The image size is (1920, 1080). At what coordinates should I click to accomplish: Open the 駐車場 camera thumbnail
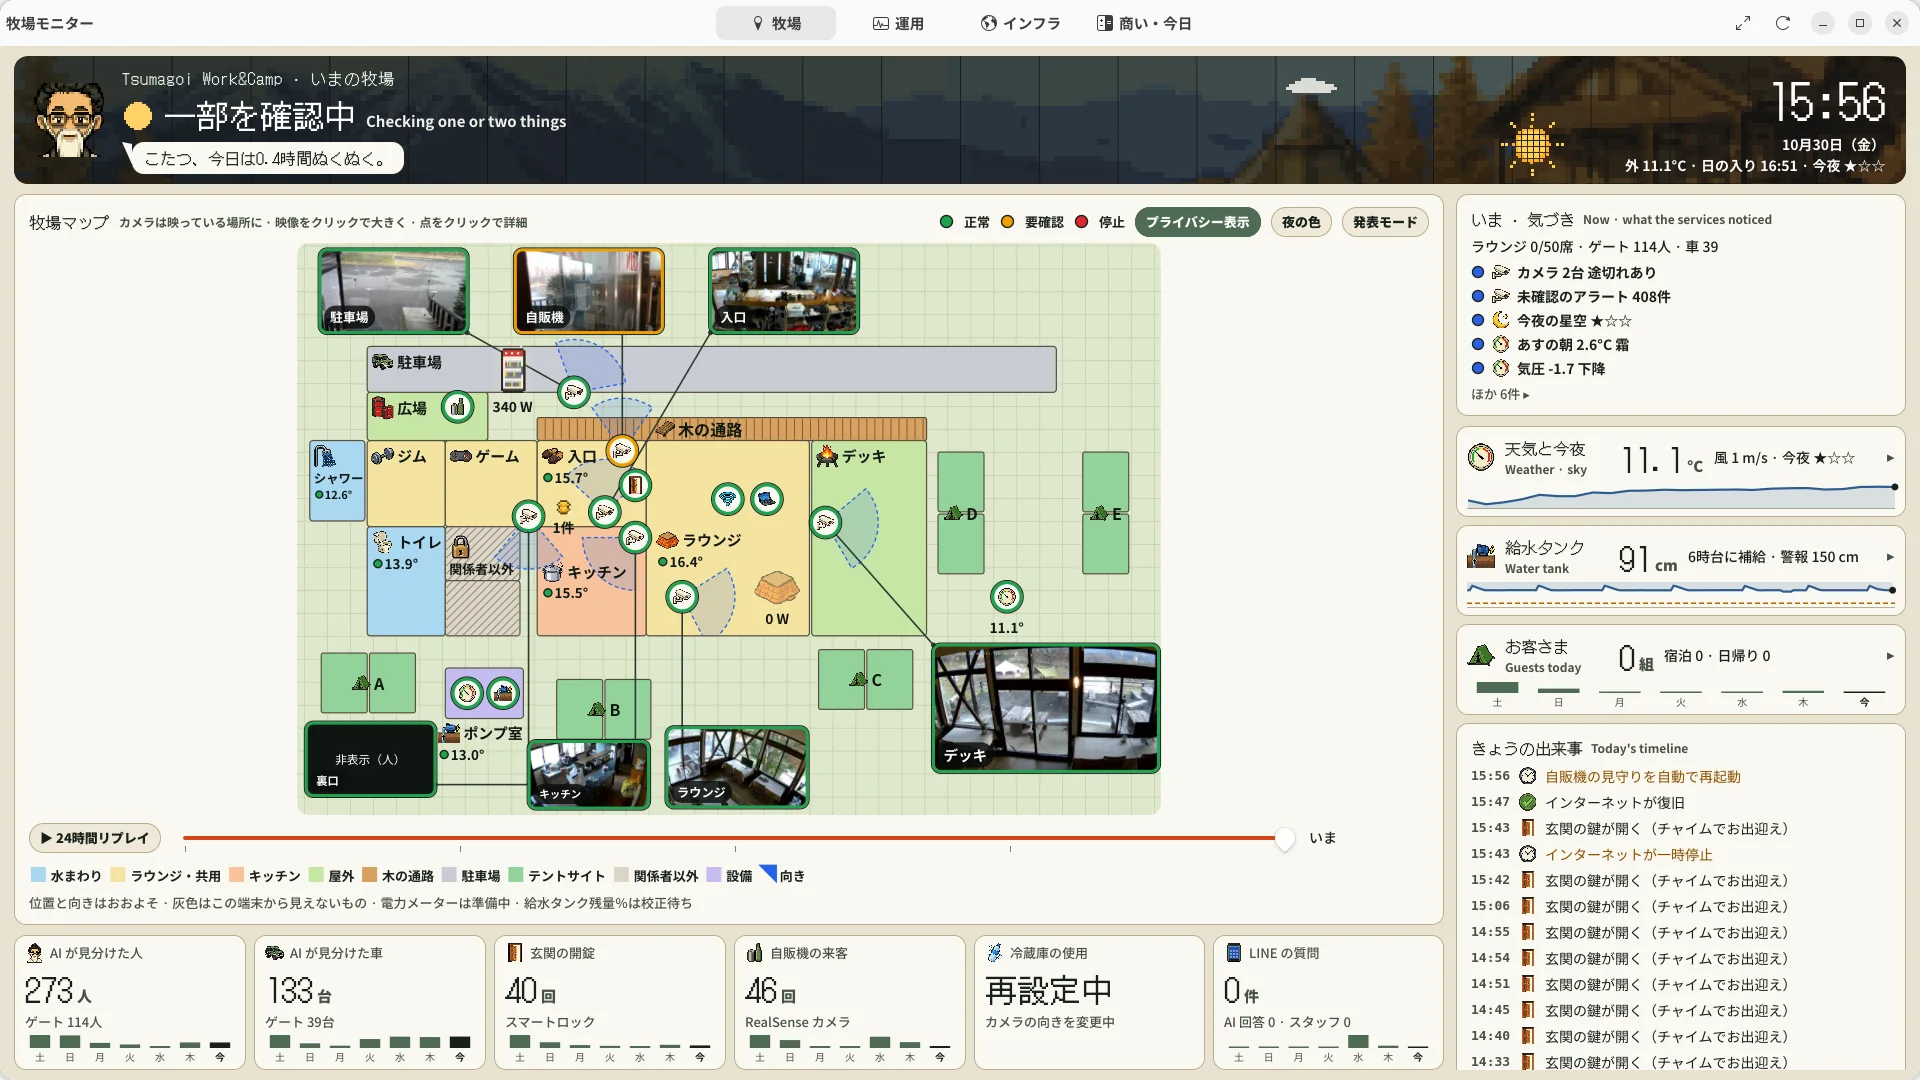coord(393,290)
